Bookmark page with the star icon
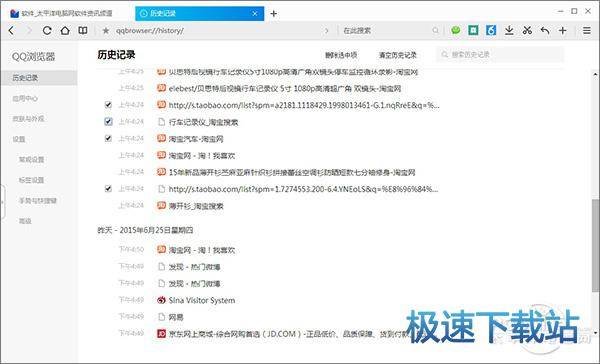The height and width of the screenshot is (364, 600). [x=106, y=31]
